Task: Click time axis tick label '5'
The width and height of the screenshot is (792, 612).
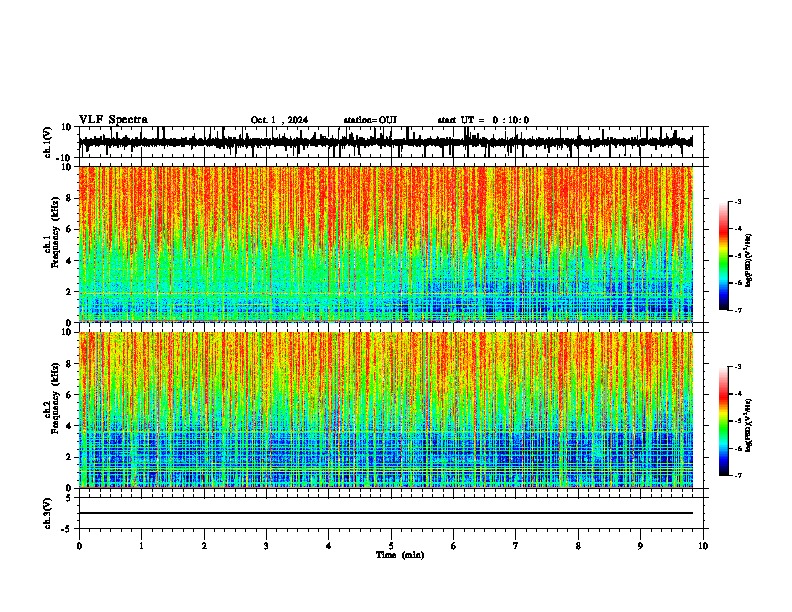Action: [391, 546]
